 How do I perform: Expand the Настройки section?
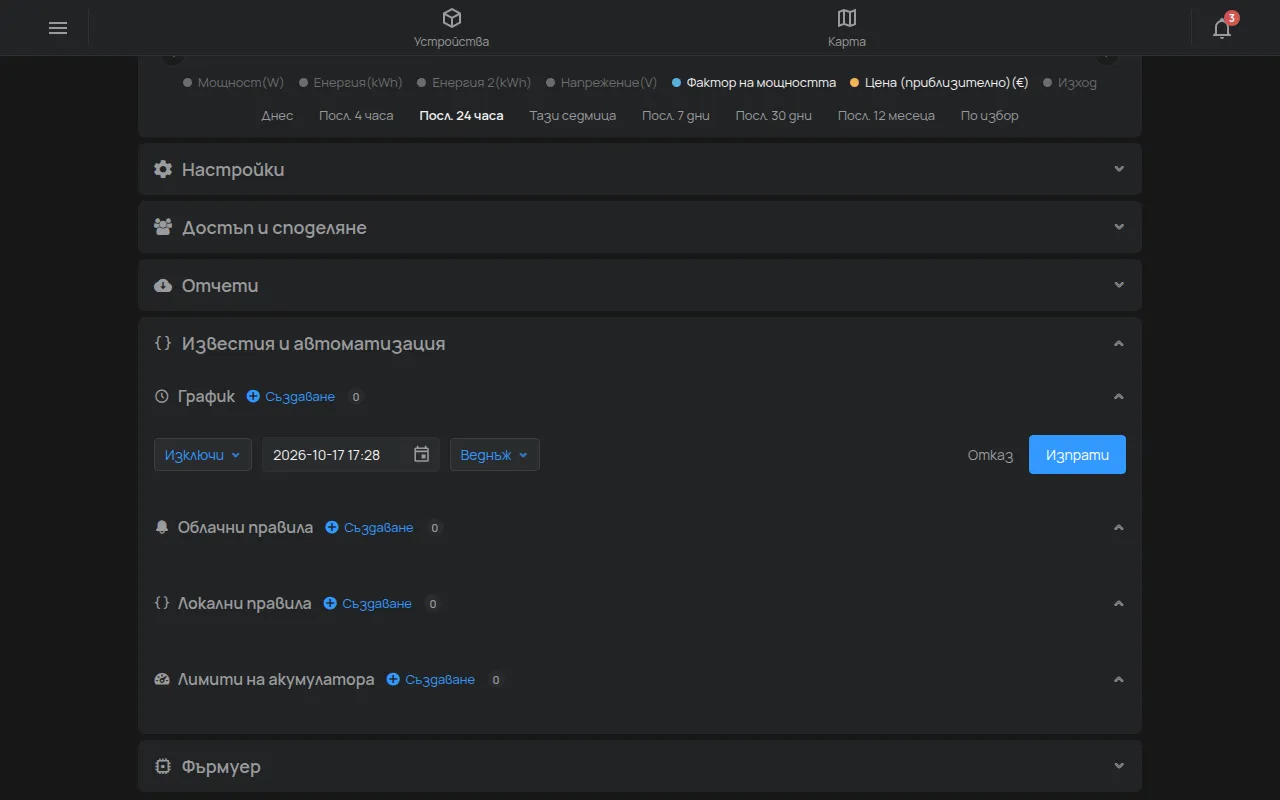640,169
